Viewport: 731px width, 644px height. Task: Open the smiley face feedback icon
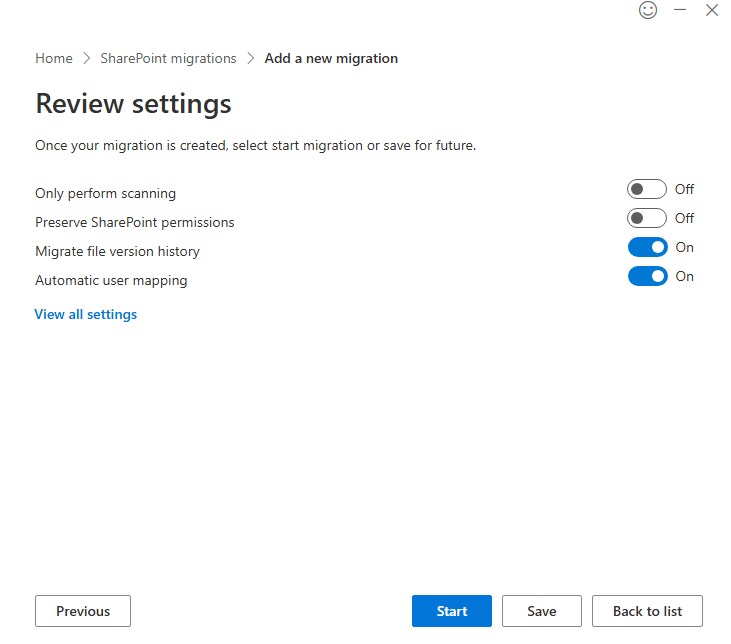coord(648,10)
